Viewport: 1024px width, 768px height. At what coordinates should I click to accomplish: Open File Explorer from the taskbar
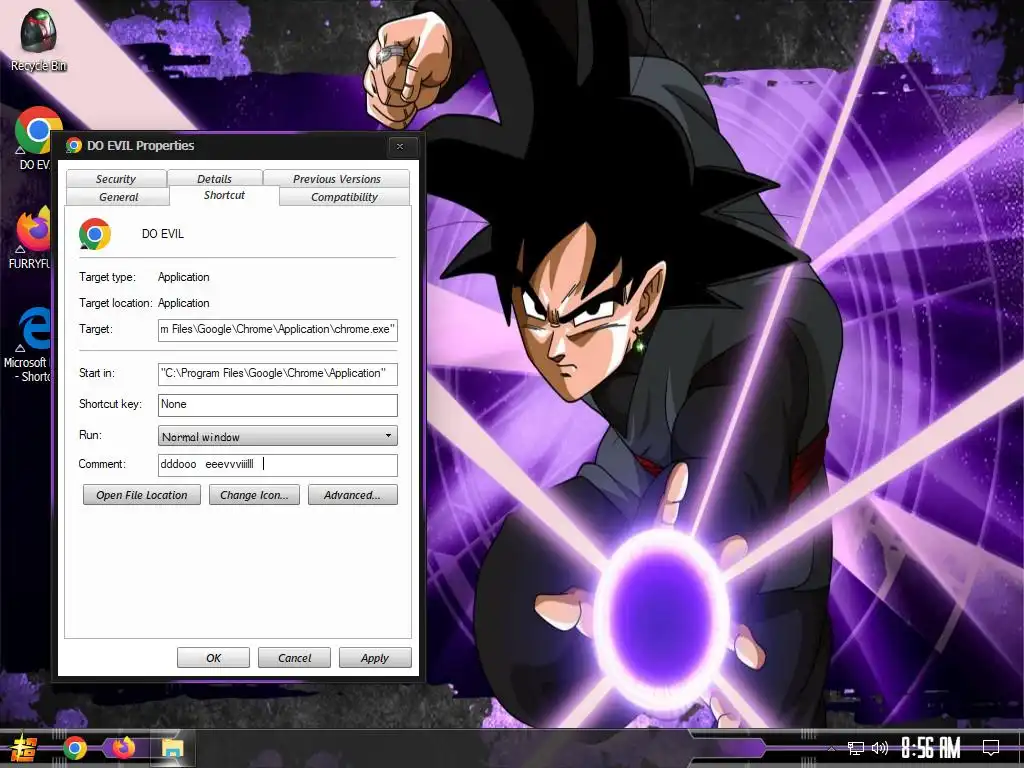[x=172, y=748]
